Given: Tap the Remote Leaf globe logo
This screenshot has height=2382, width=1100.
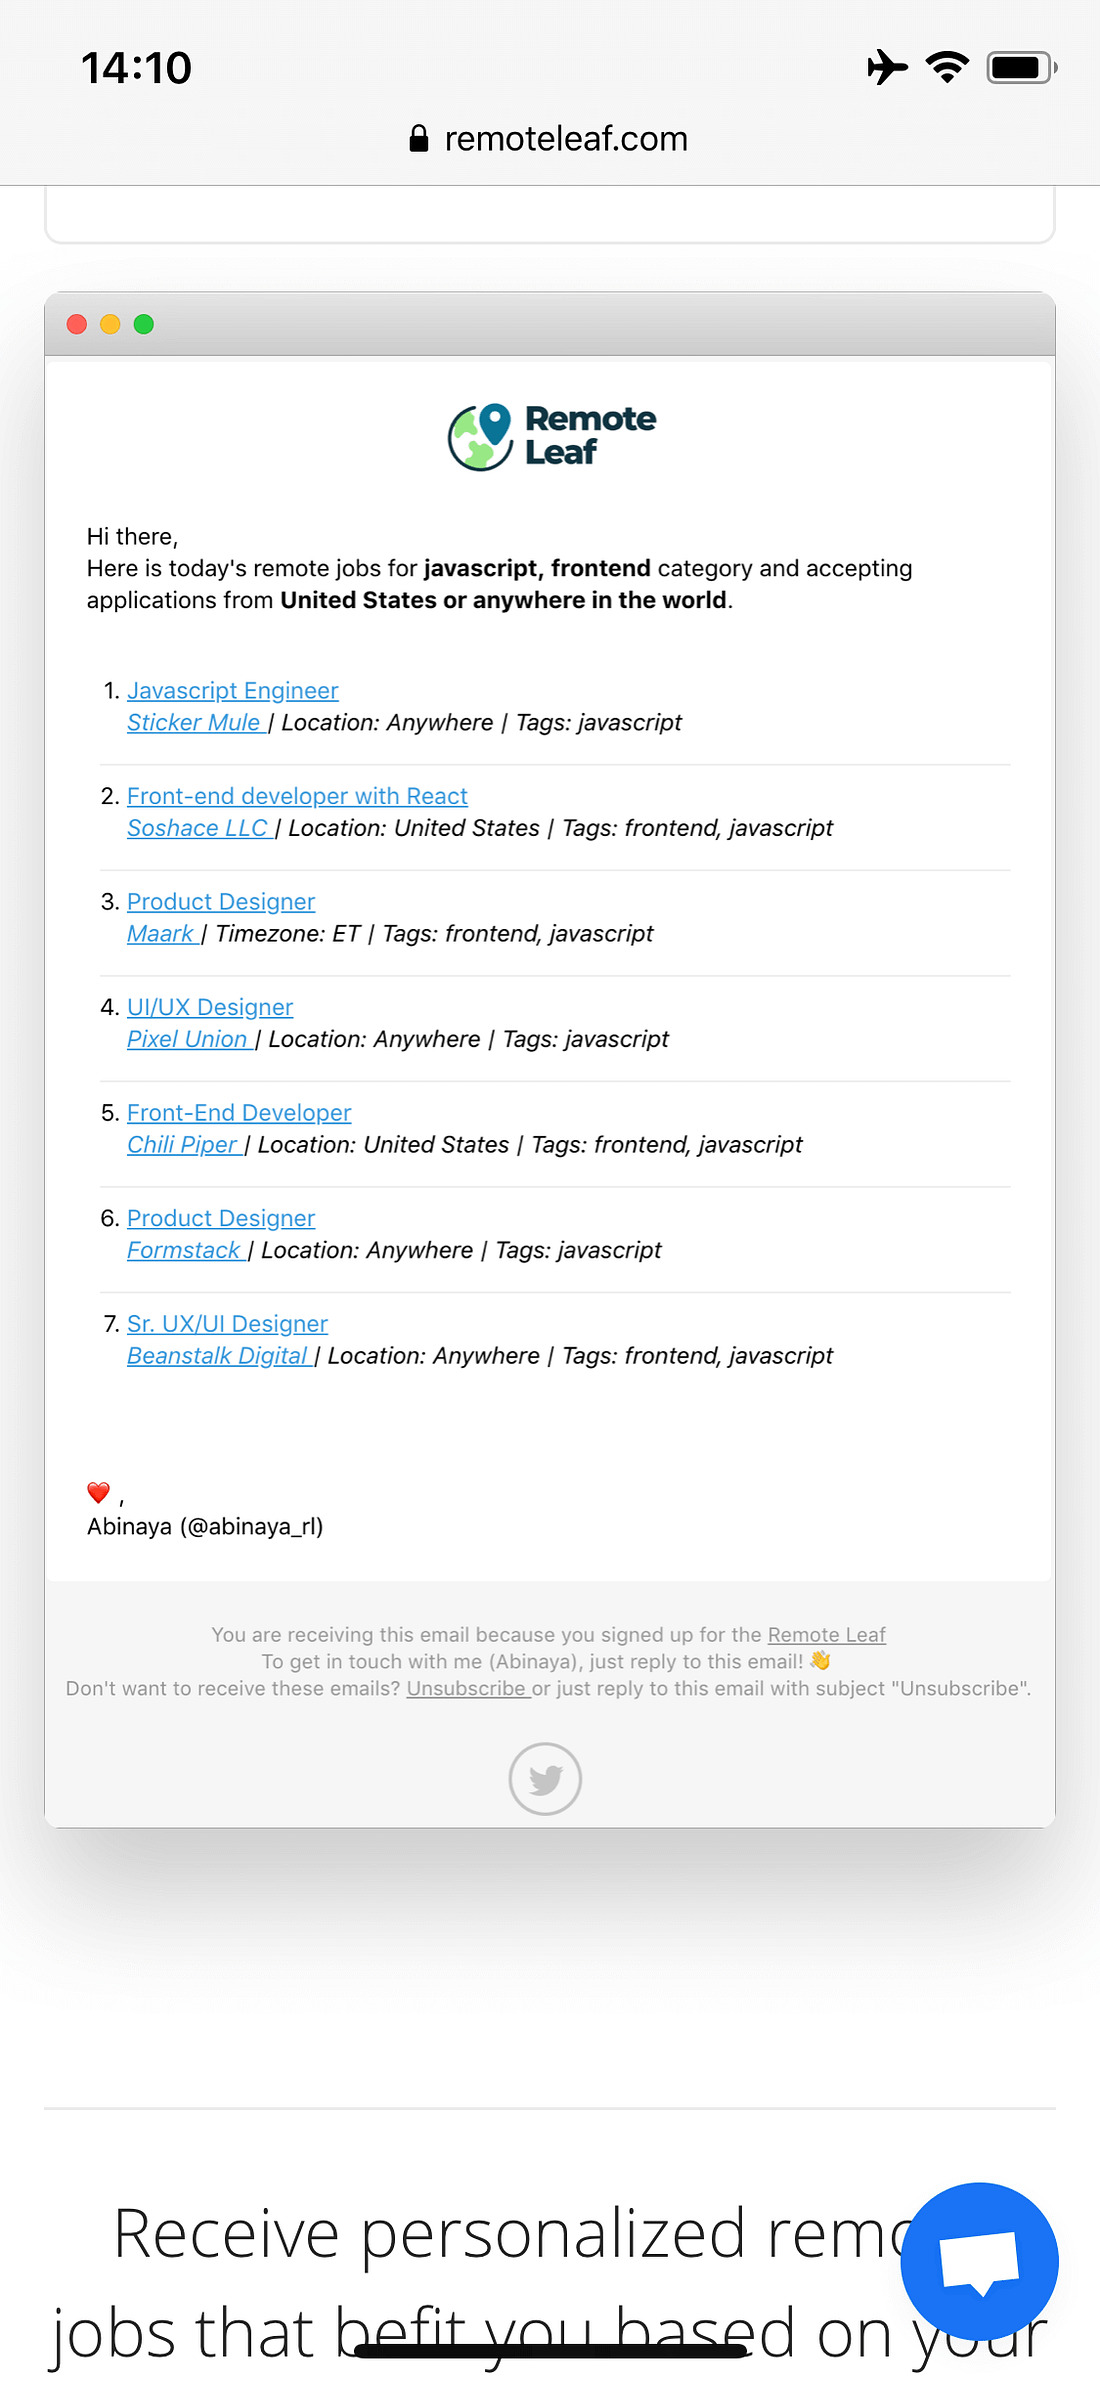Looking at the screenshot, I should 480,437.
